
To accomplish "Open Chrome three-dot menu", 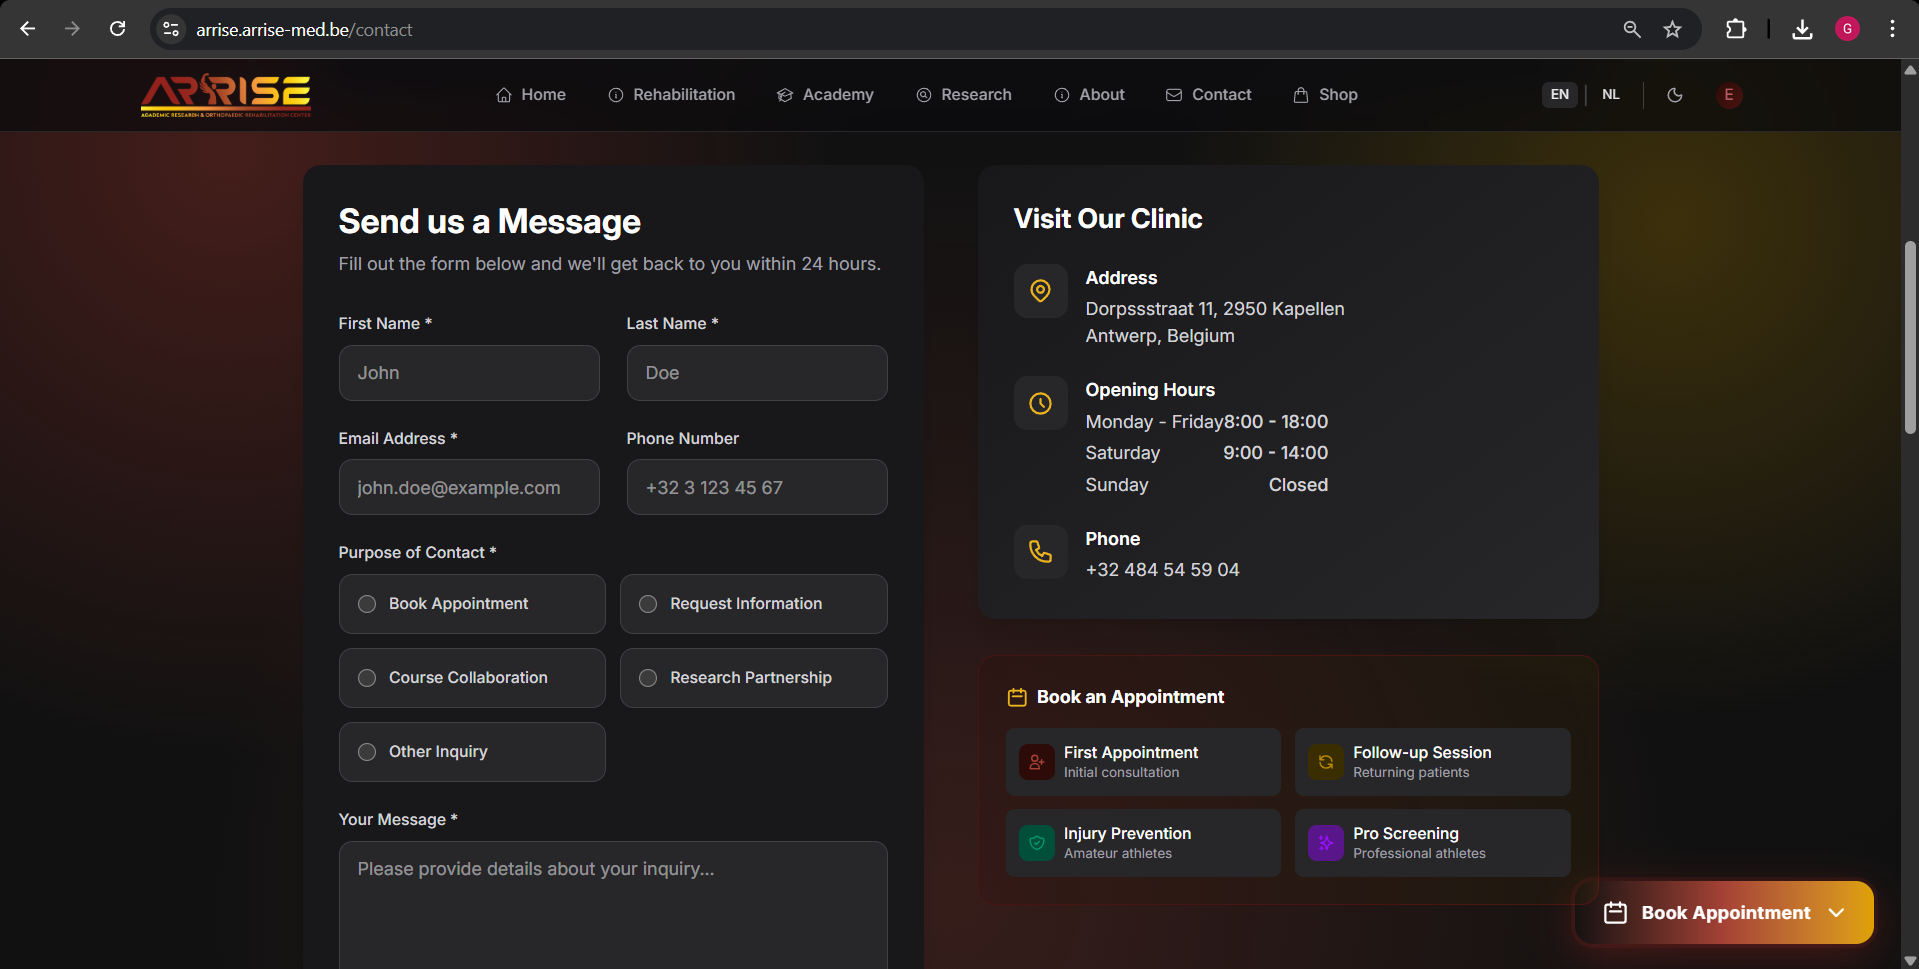I will pos(1892,29).
